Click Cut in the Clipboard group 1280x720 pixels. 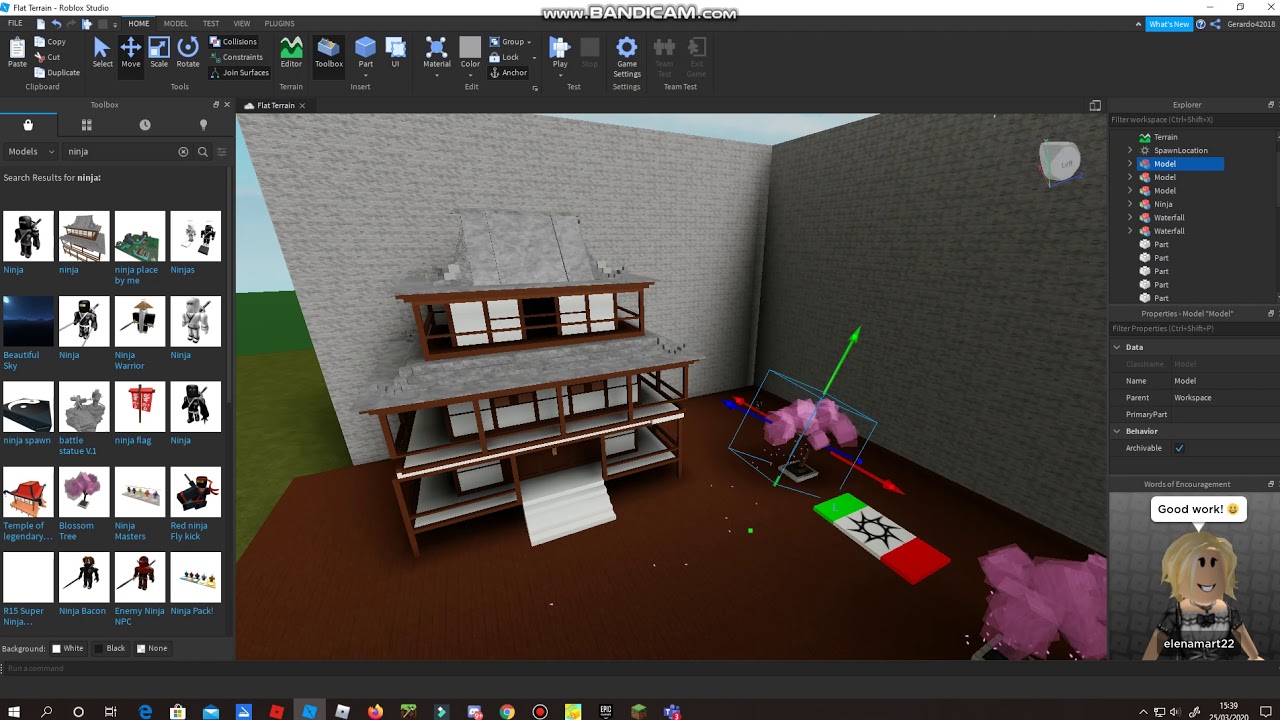click(x=48, y=57)
